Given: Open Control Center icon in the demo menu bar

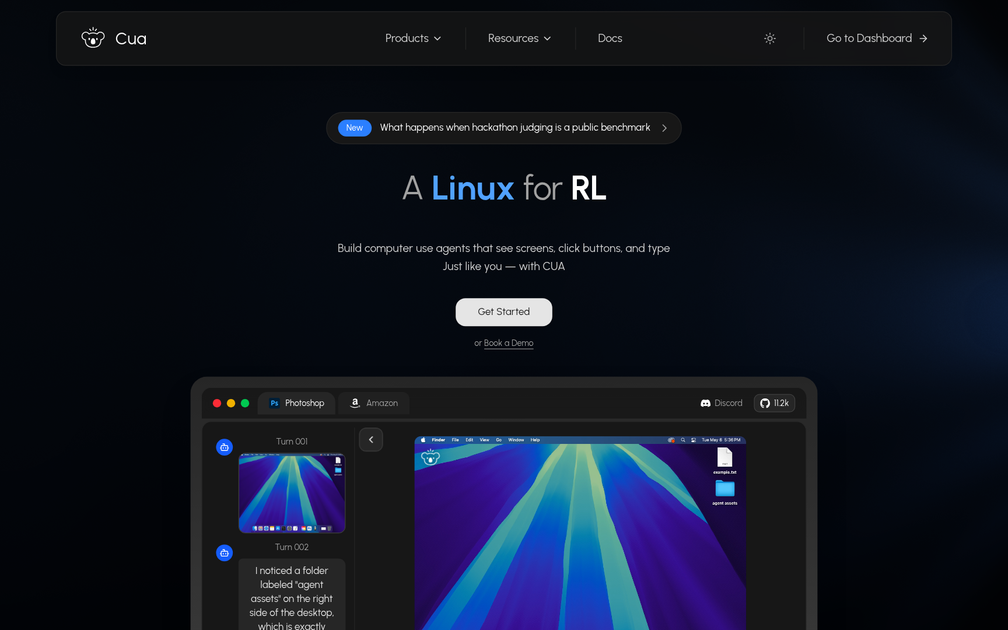Looking at the screenshot, I should [x=693, y=440].
